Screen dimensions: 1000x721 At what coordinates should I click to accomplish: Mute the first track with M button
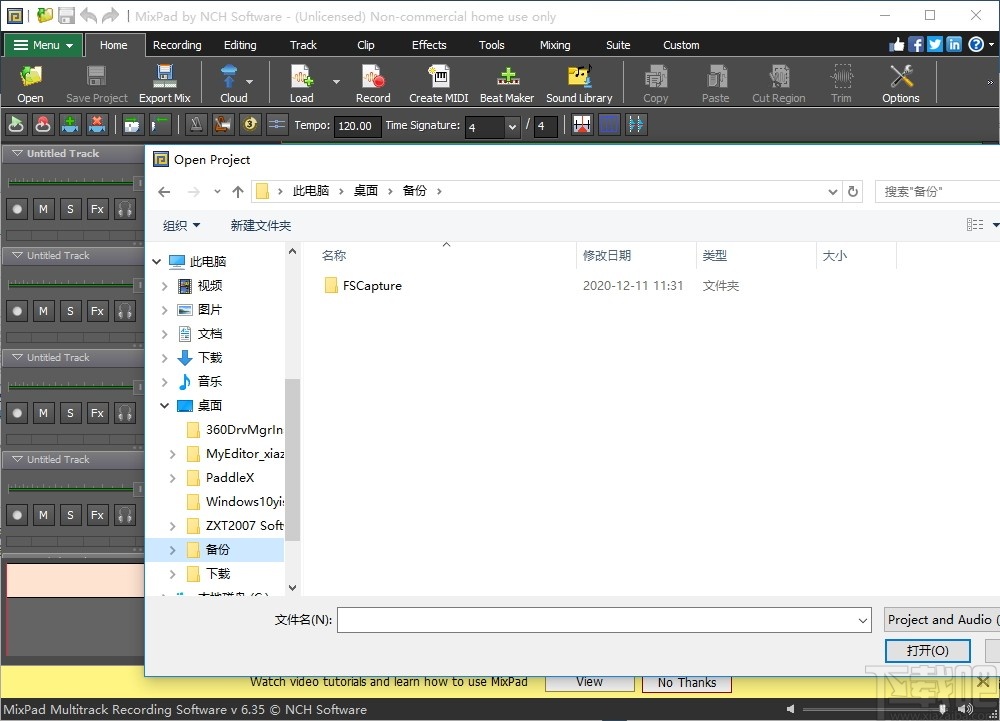click(x=43, y=208)
